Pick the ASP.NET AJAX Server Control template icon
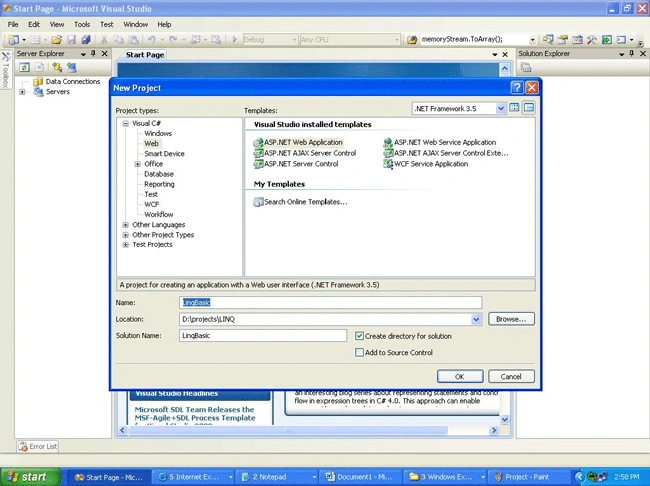The height and width of the screenshot is (486, 650). pyautogui.click(x=258, y=153)
